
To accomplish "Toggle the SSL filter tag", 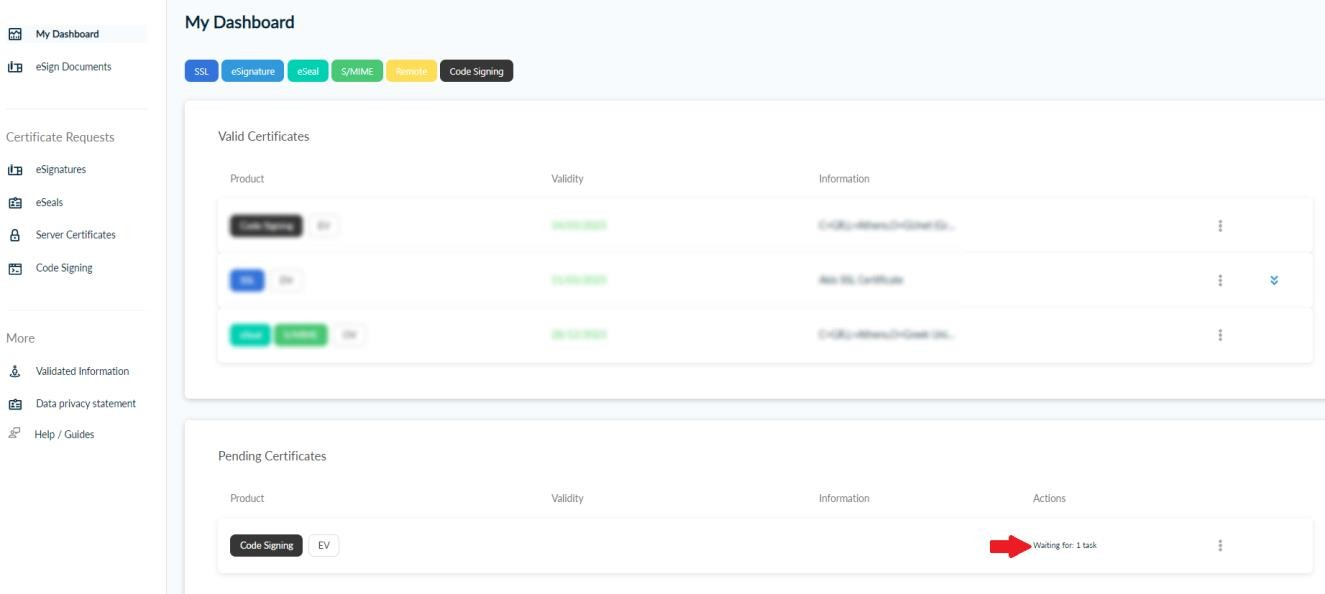I will pos(201,71).
